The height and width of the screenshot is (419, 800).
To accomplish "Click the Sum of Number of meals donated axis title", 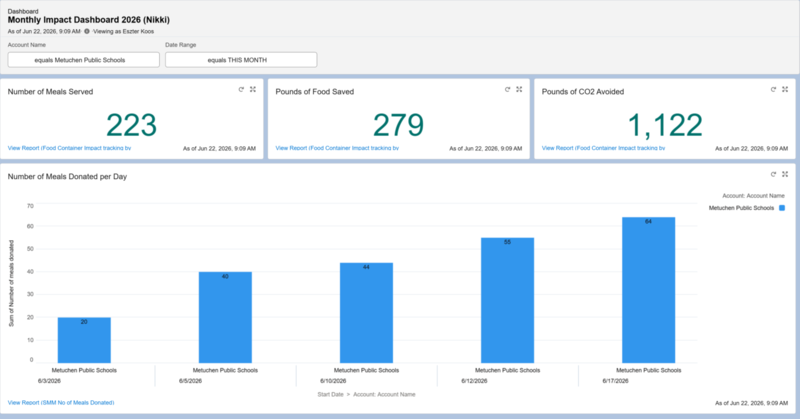I will [x=11, y=283].
